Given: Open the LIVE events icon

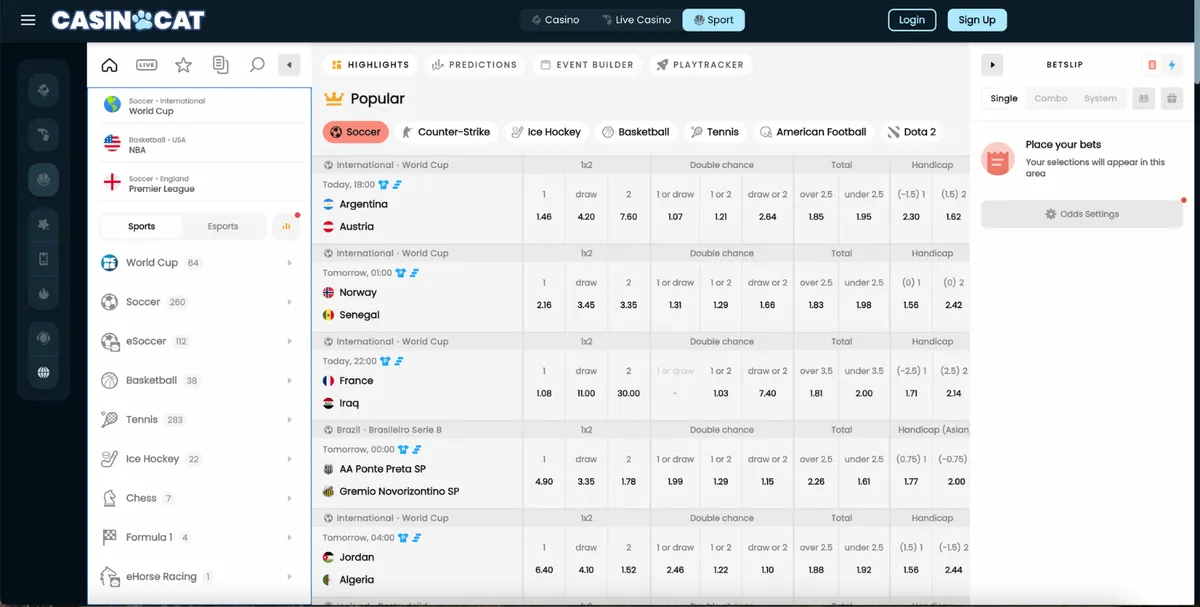Looking at the screenshot, I should point(147,65).
